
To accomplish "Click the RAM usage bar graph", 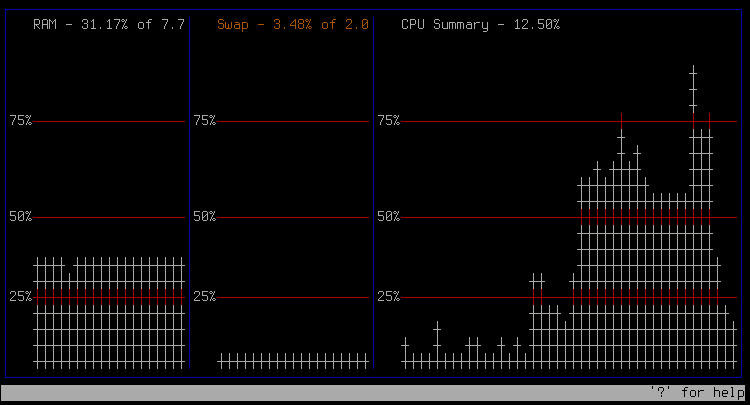I will (109, 313).
